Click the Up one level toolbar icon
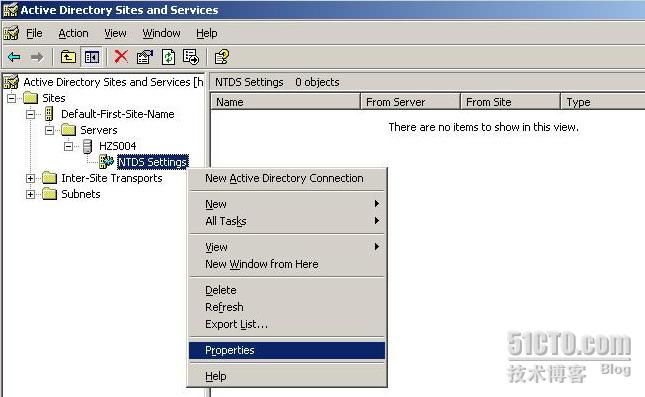 click(x=68, y=57)
